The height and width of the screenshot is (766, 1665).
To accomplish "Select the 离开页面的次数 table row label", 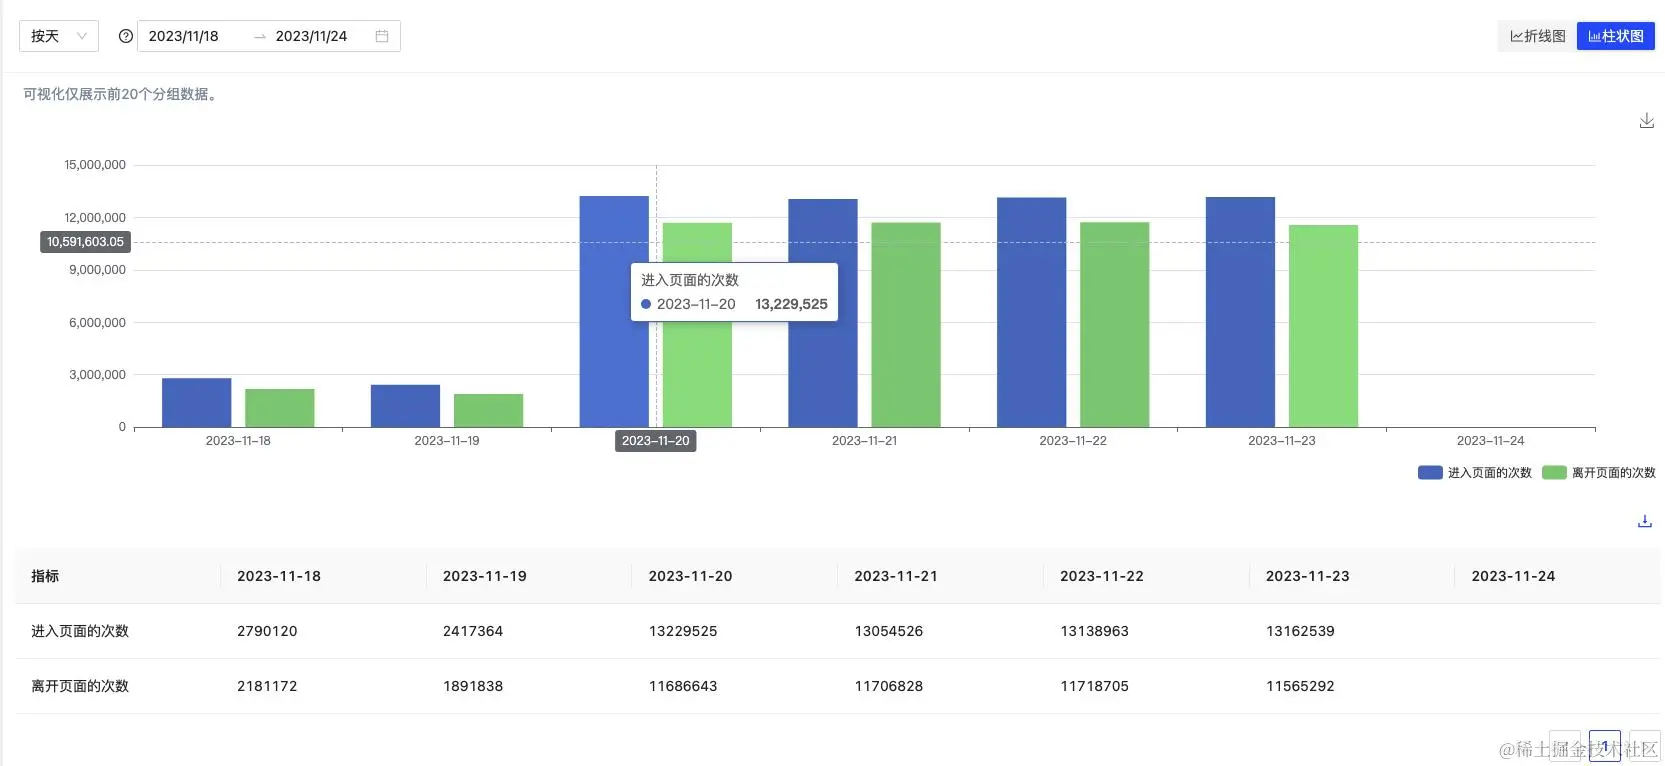I will coord(80,686).
